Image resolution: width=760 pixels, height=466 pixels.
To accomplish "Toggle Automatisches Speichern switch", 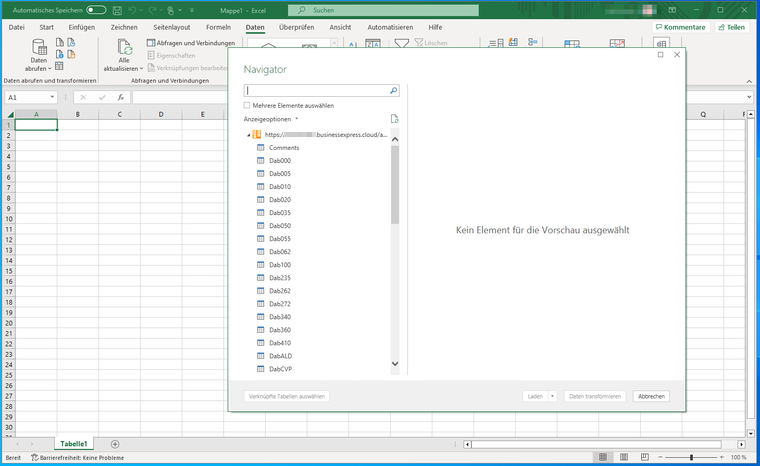I will [96, 10].
